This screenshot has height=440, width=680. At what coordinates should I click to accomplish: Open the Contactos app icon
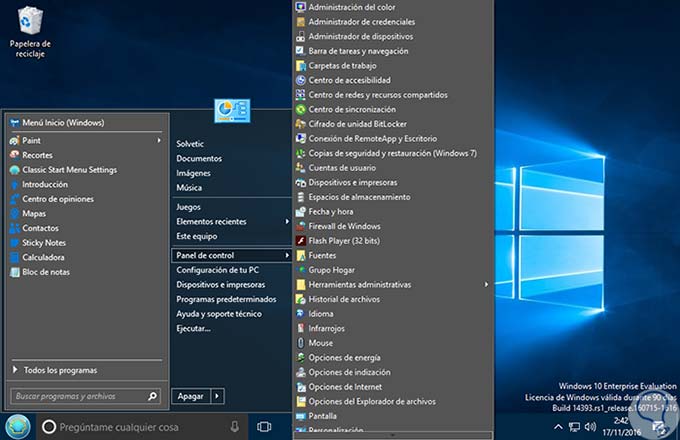coord(14,228)
